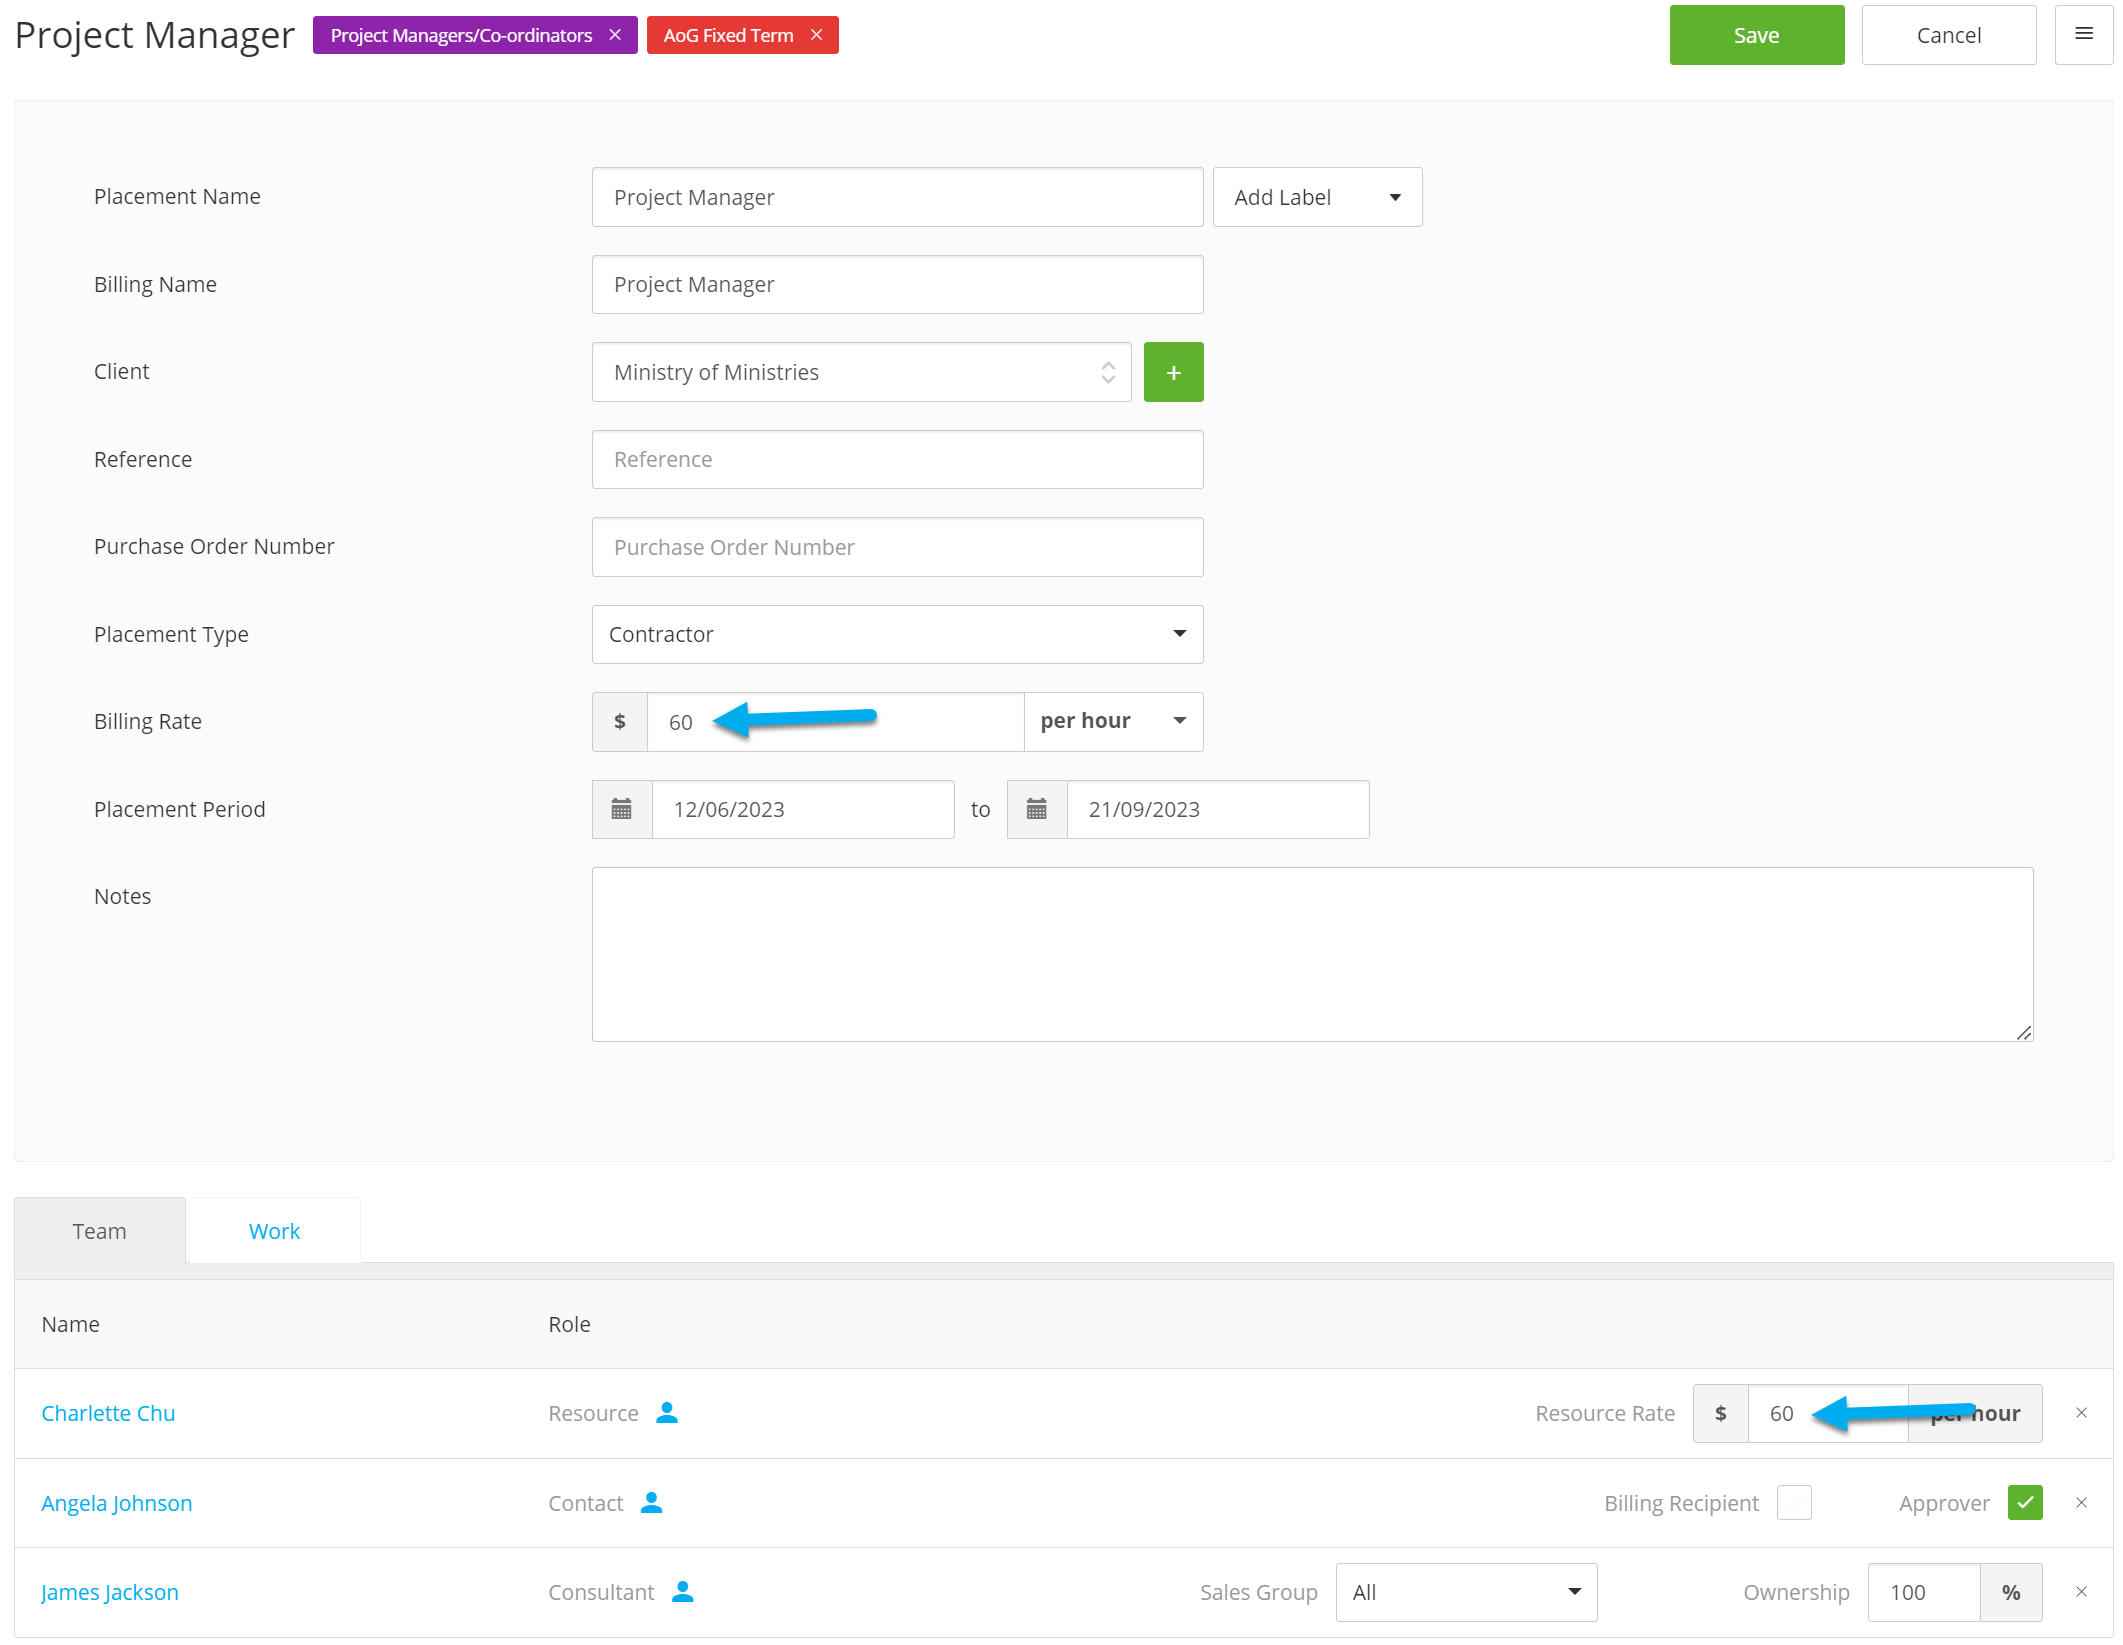Image resolution: width=2123 pixels, height=1645 pixels.
Task: Remove the AoG Fixed Term label
Action: (816, 35)
